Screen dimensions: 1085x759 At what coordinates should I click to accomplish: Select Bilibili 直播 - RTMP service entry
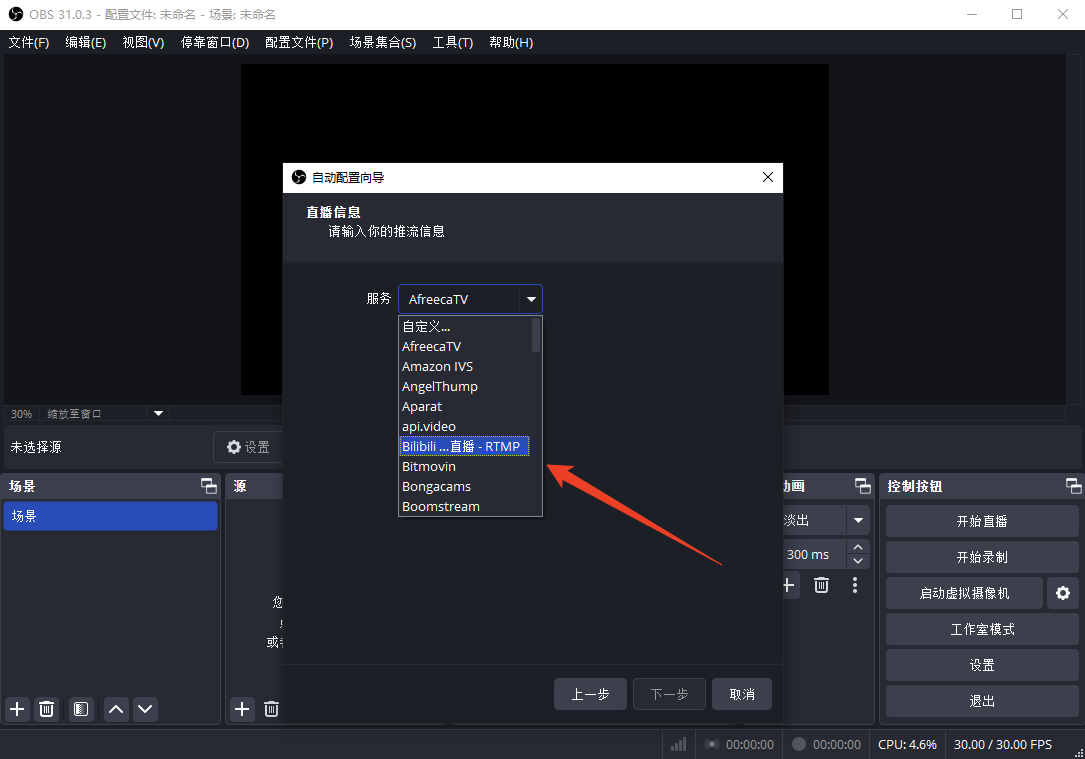point(464,446)
